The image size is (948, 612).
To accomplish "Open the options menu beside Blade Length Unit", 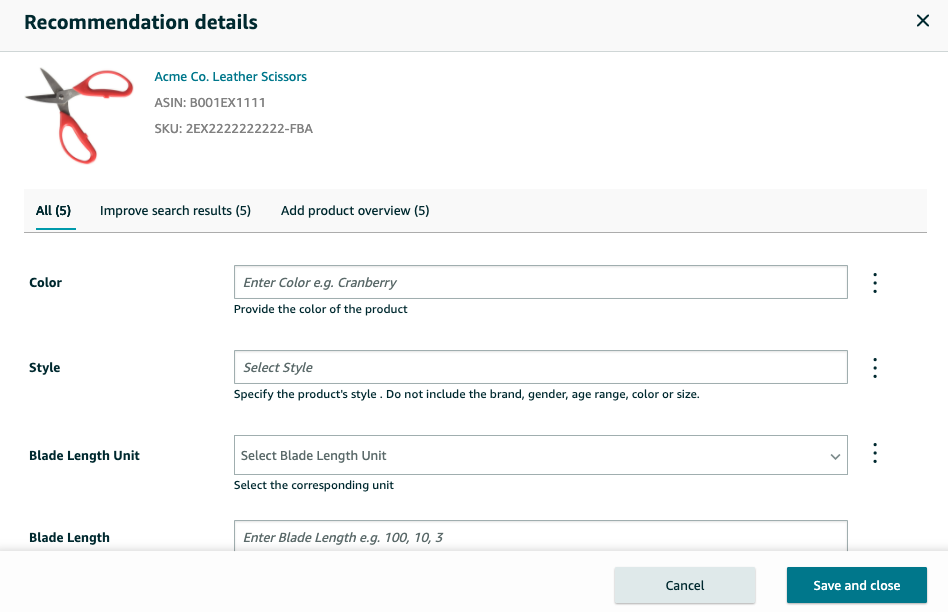I will pos(875,453).
